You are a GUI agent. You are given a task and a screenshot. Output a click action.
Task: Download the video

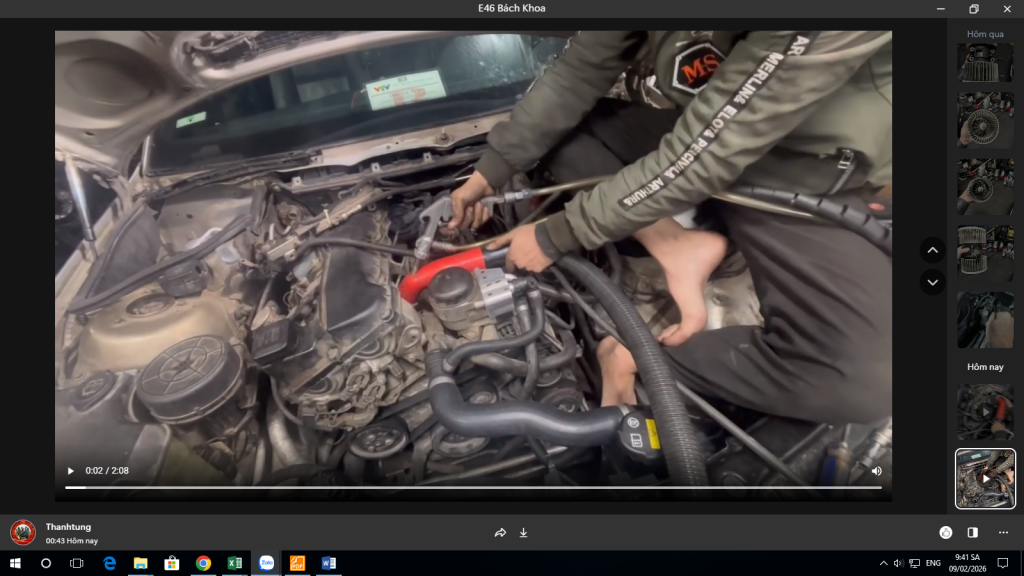coord(523,533)
